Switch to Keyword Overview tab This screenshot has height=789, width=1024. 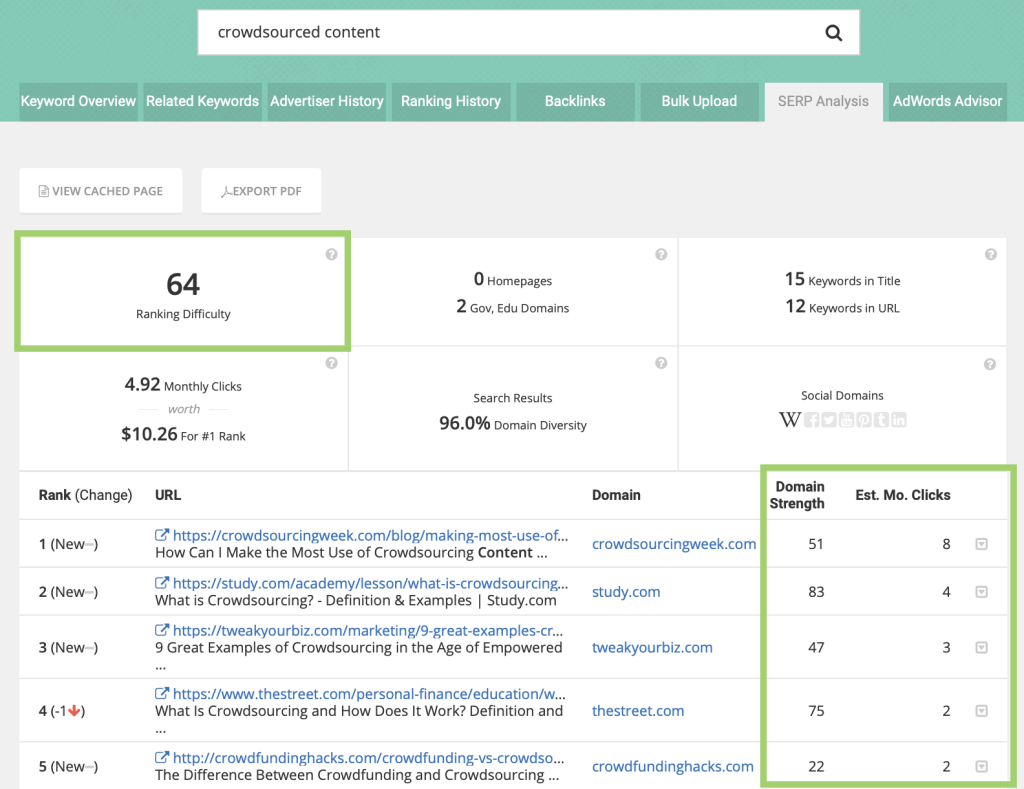click(78, 101)
